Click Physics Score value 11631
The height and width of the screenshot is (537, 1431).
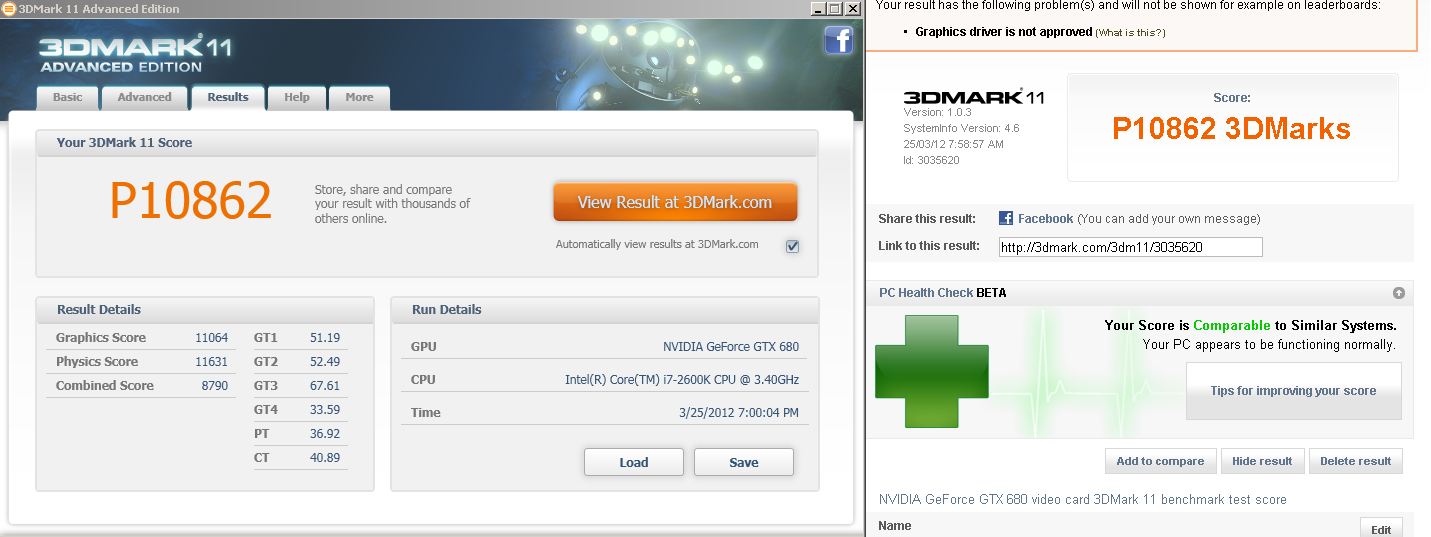click(211, 362)
